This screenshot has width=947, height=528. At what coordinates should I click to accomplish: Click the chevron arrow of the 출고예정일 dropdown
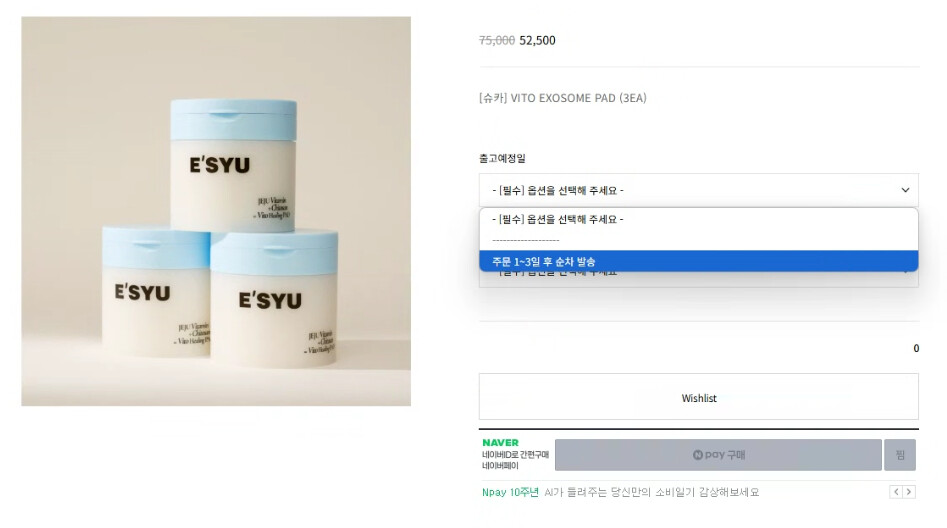(x=905, y=190)
